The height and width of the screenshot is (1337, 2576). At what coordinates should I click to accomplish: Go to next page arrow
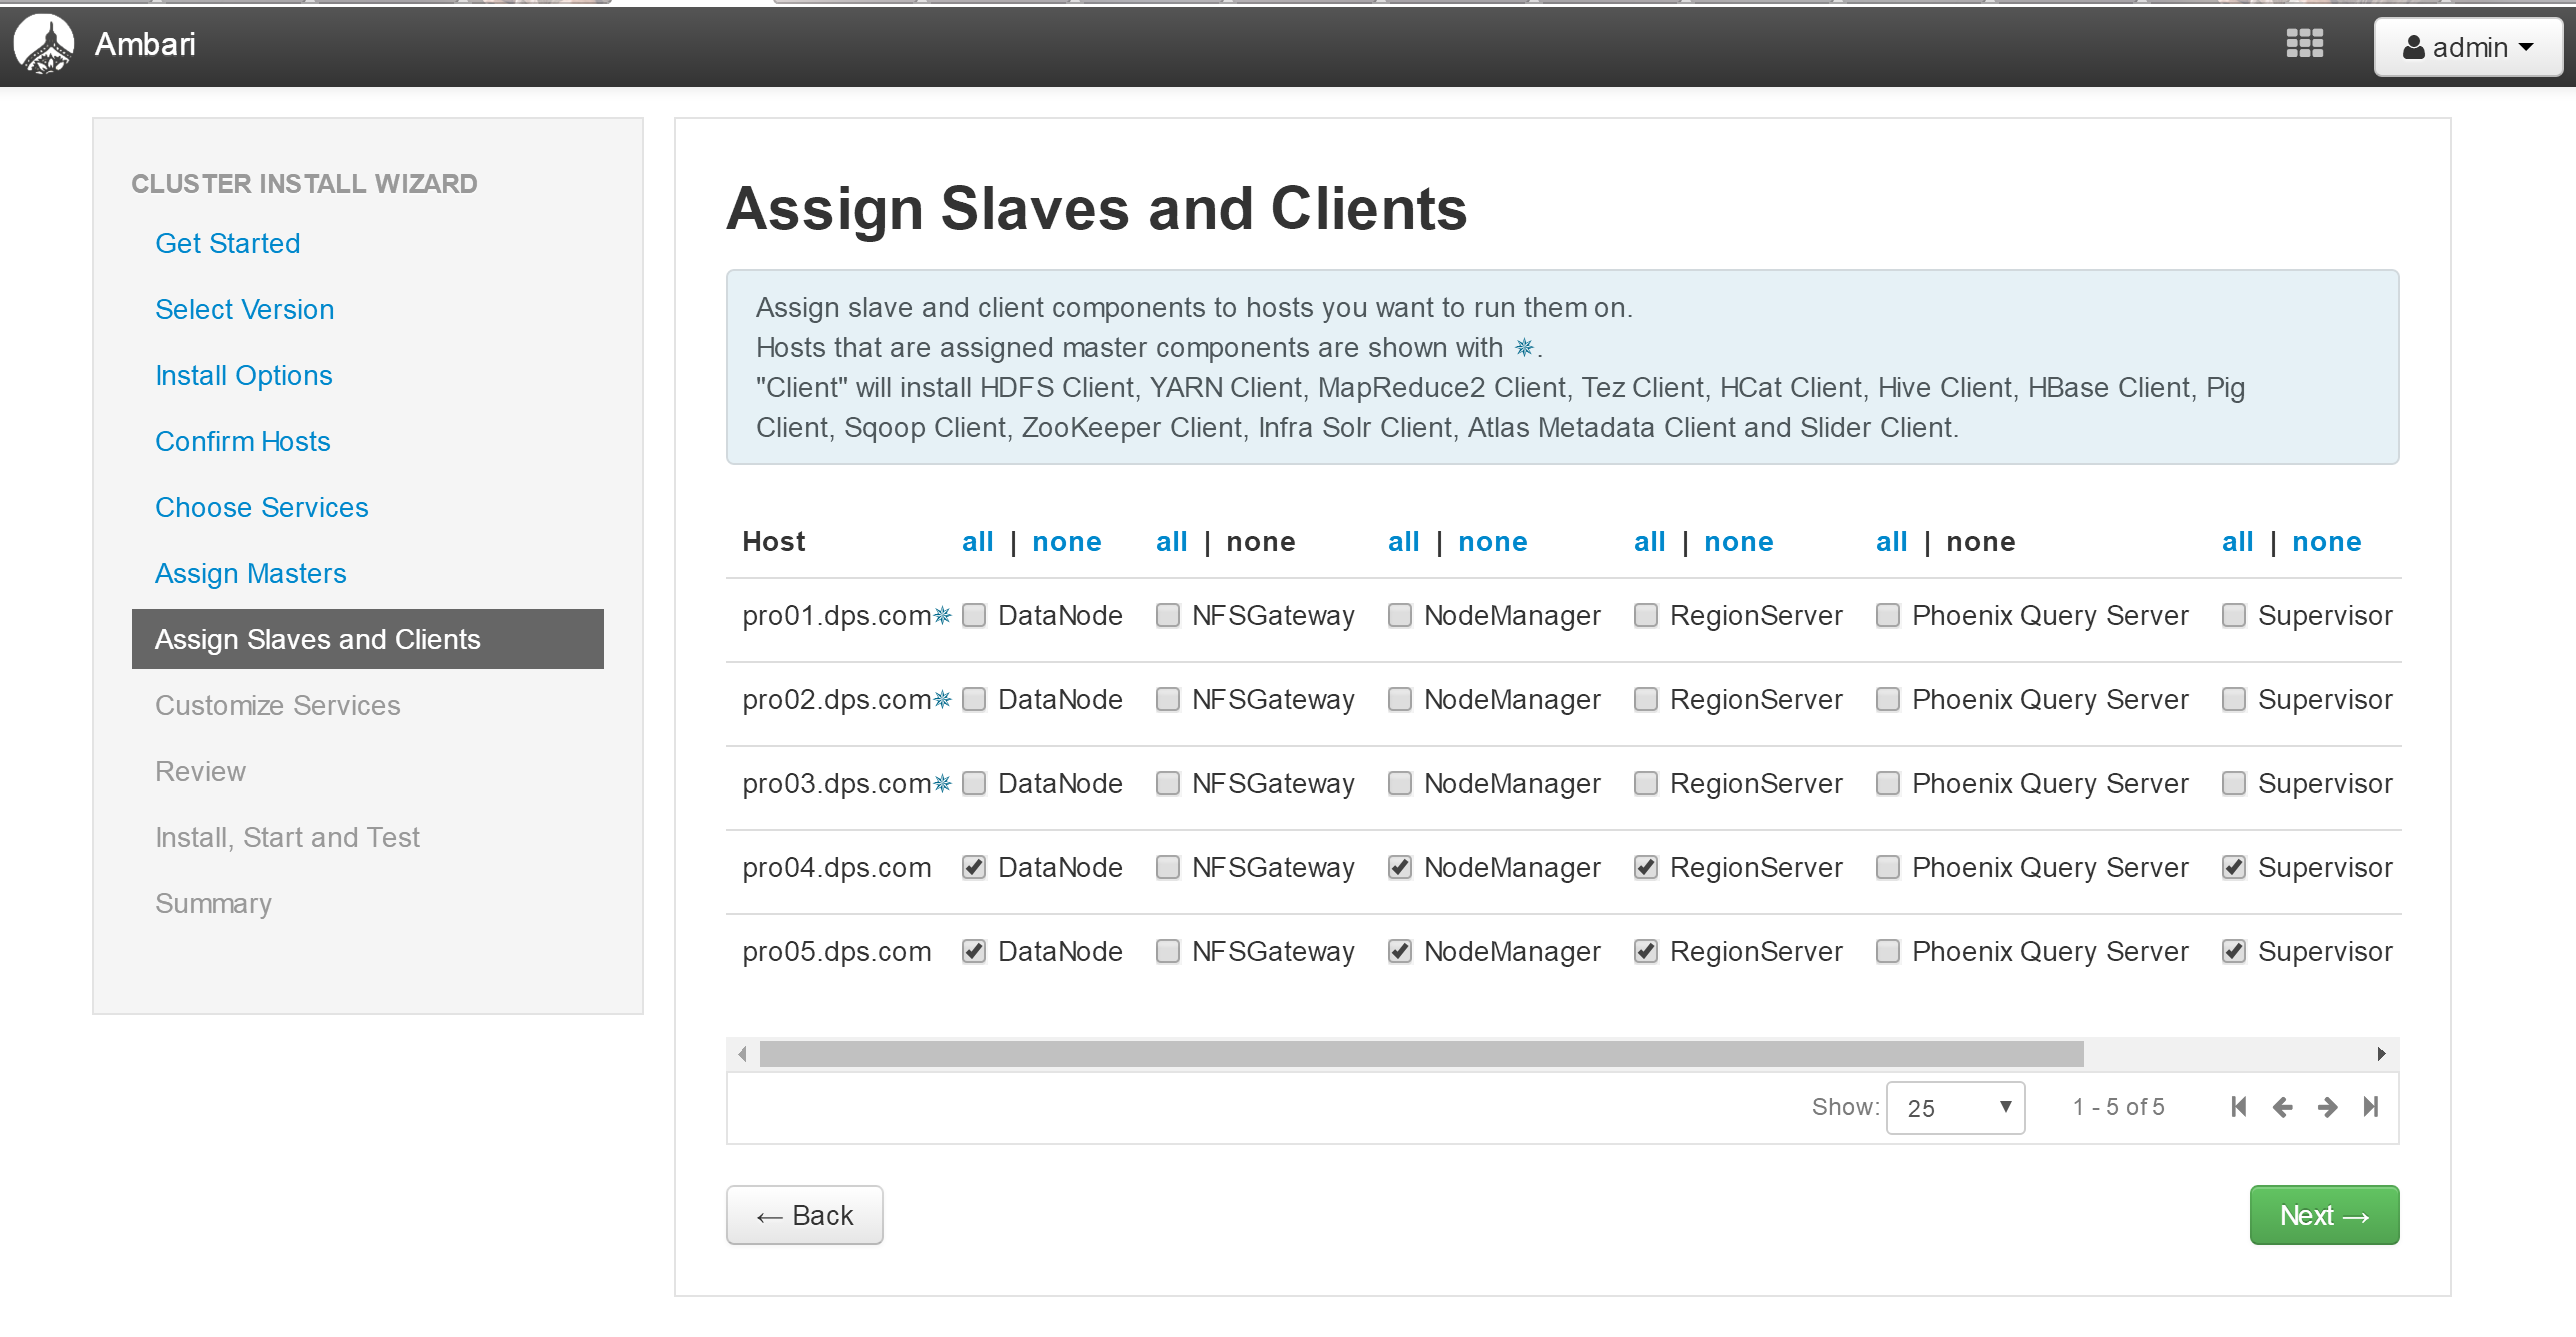2327,1107
